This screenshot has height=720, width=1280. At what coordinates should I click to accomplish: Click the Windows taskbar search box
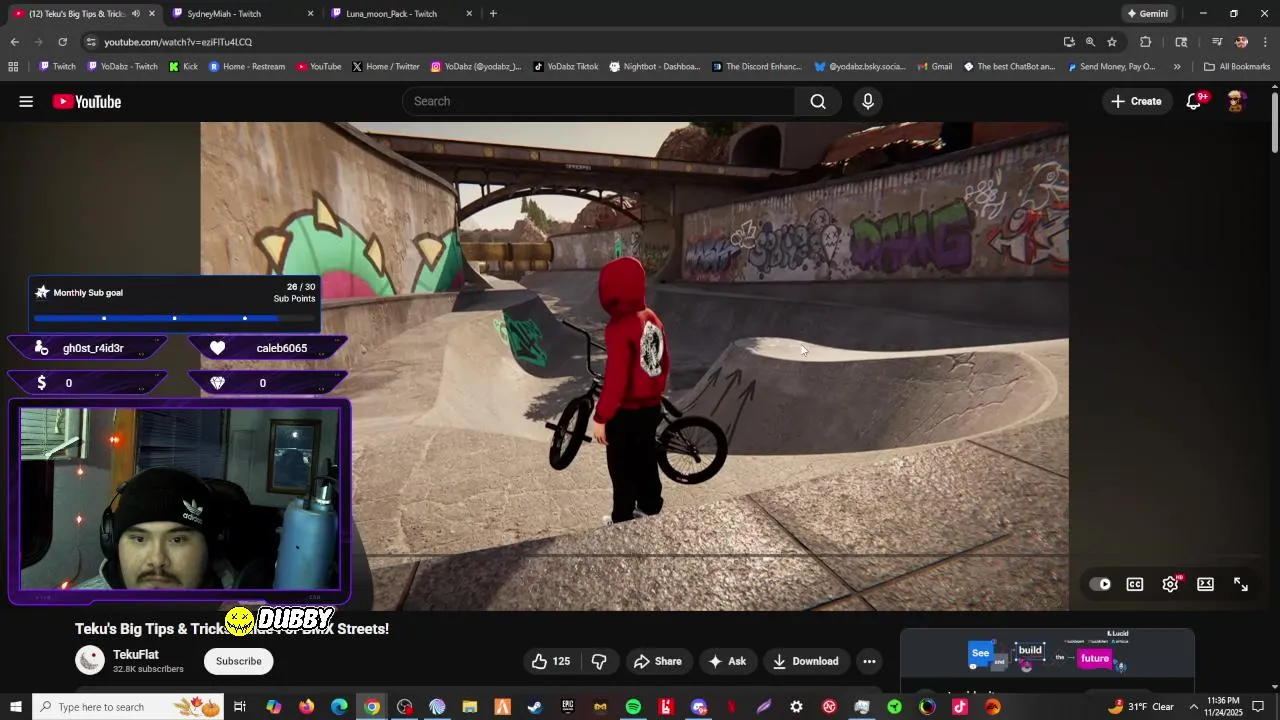click(128, 707)
